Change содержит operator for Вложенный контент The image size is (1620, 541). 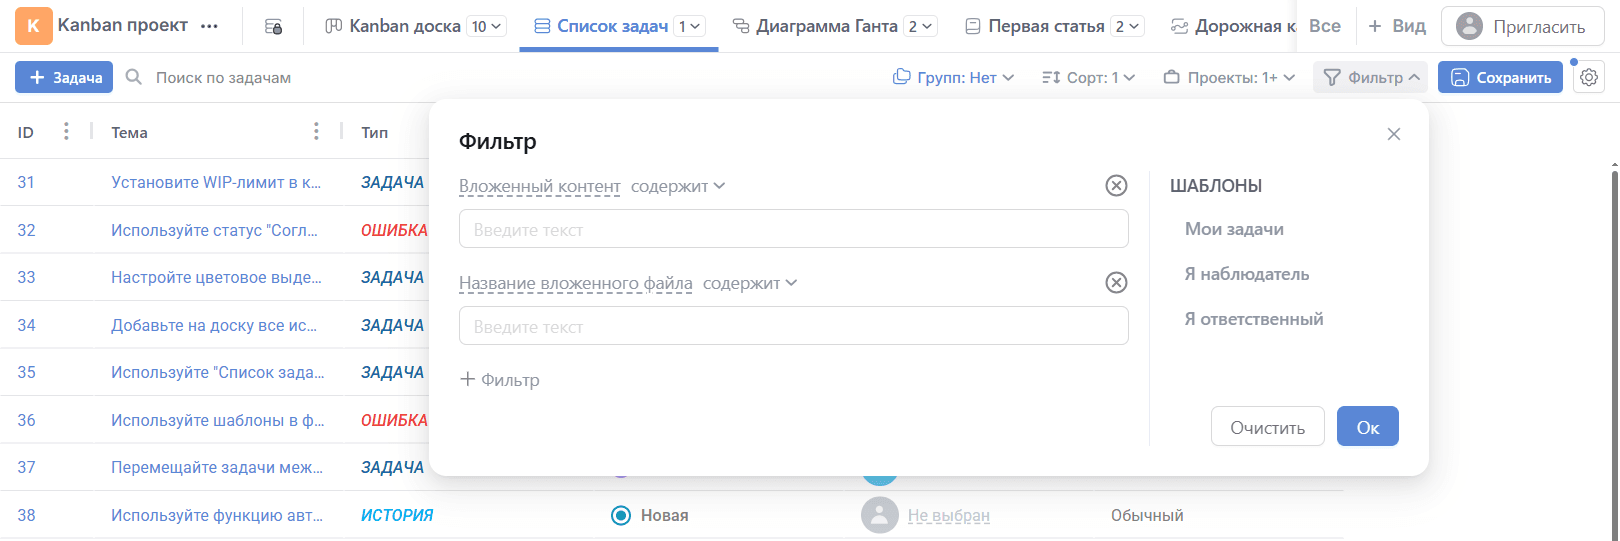point(678,186)
